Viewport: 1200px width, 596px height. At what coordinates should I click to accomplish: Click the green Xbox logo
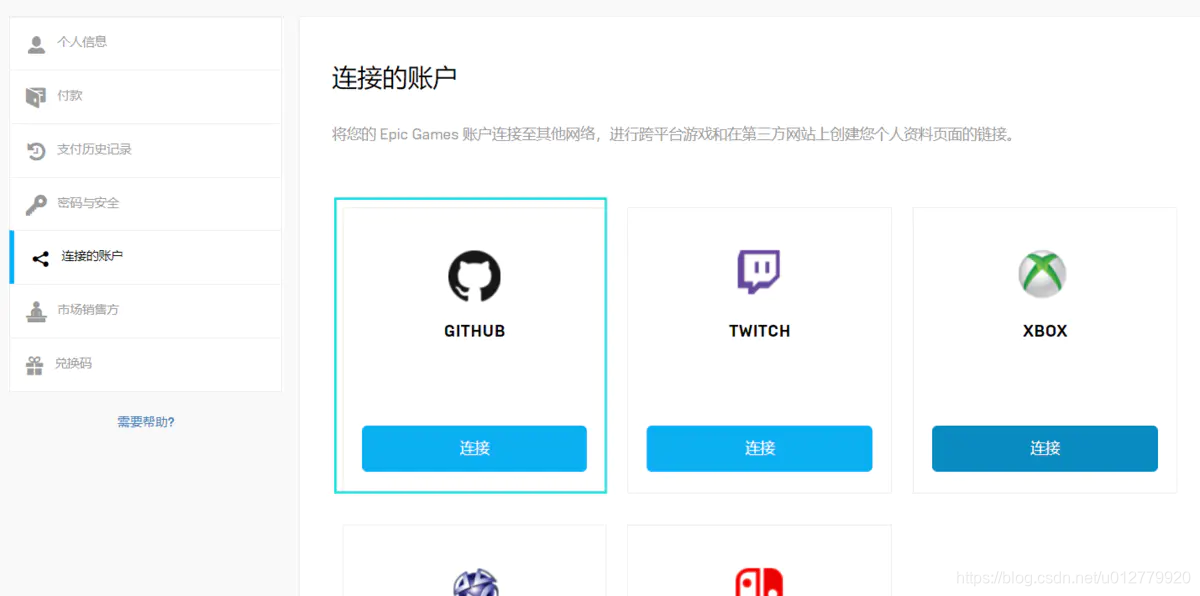click(x=1043, y=274)
